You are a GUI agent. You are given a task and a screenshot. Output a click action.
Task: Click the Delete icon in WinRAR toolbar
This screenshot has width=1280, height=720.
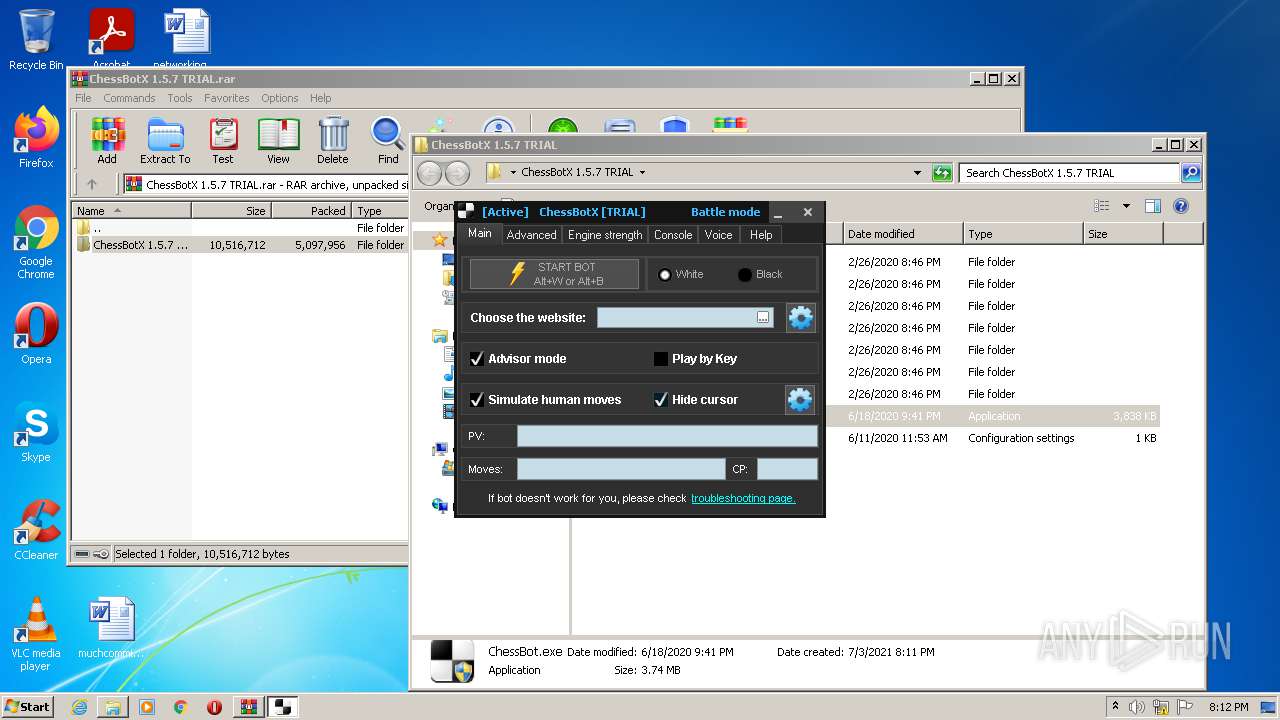coord(333,140)
